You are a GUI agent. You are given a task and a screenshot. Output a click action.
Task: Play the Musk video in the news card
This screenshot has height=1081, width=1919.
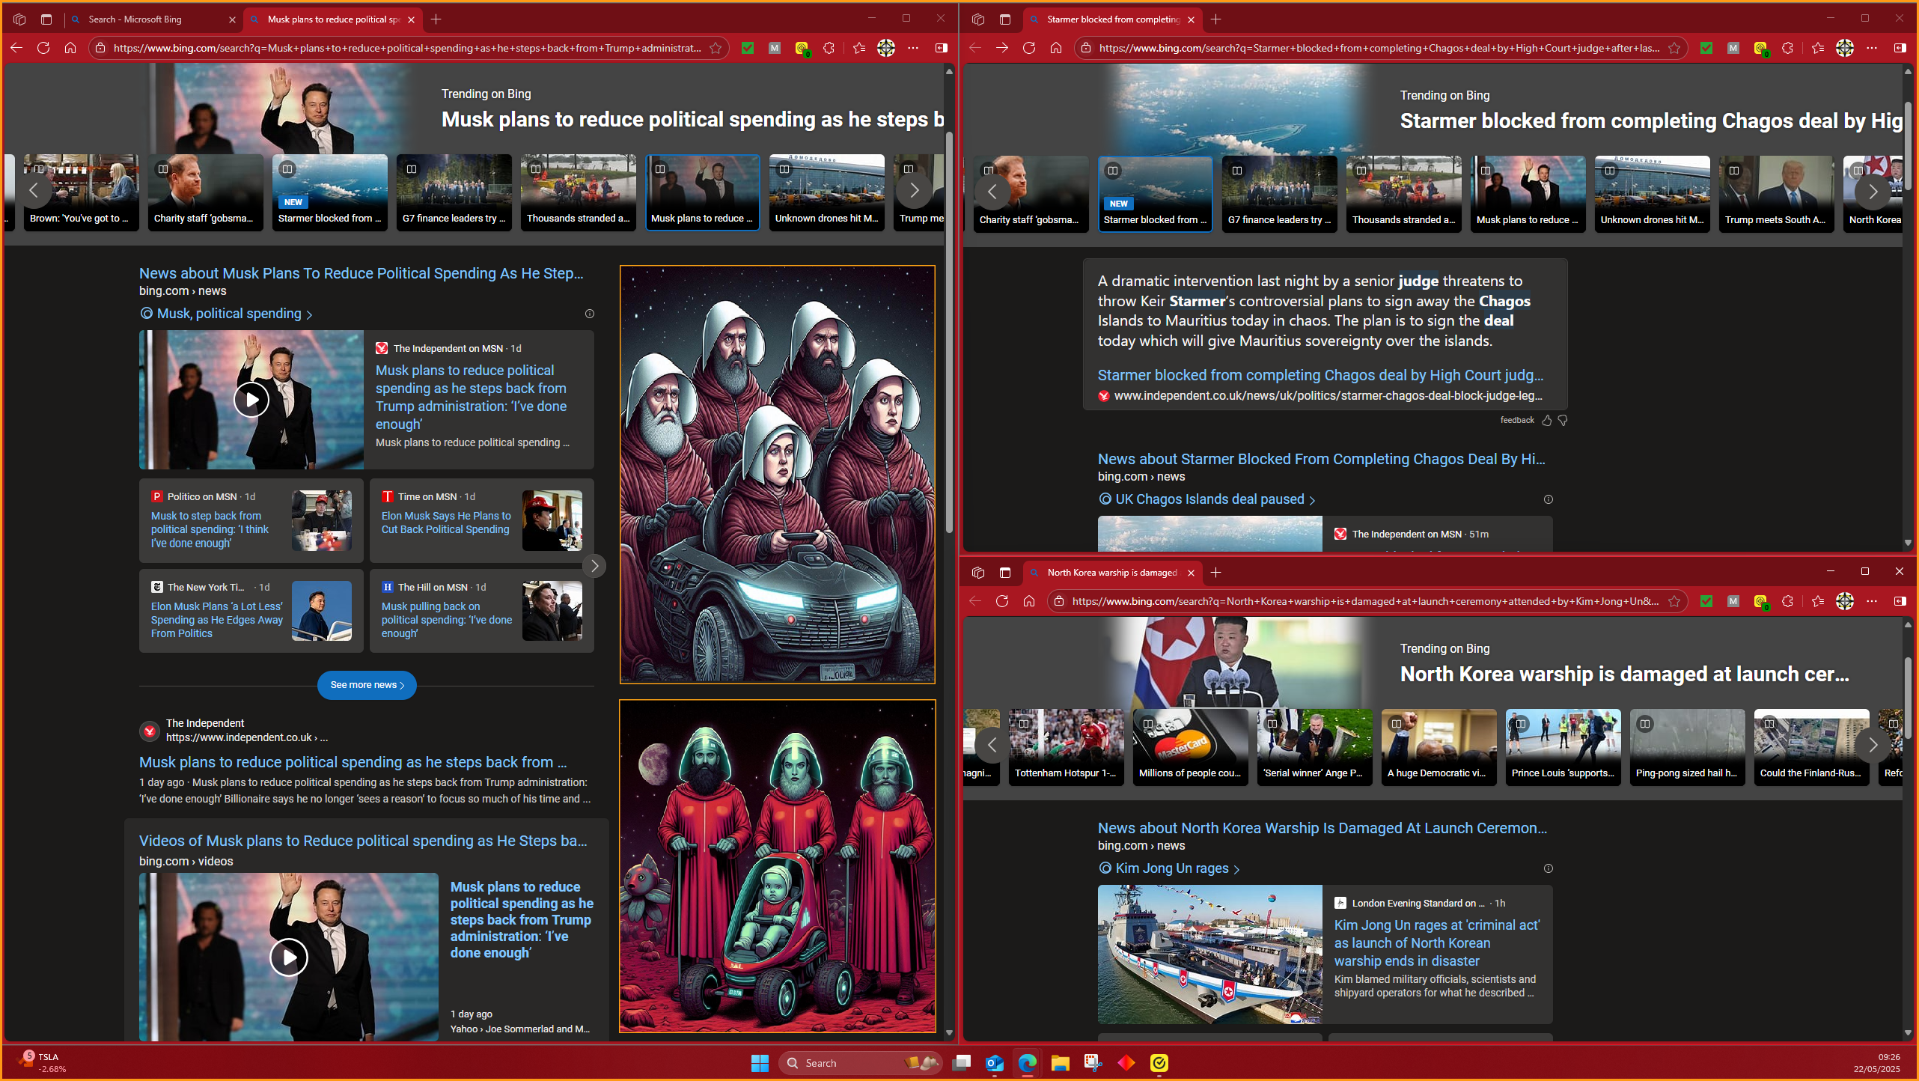coord(251,400)
